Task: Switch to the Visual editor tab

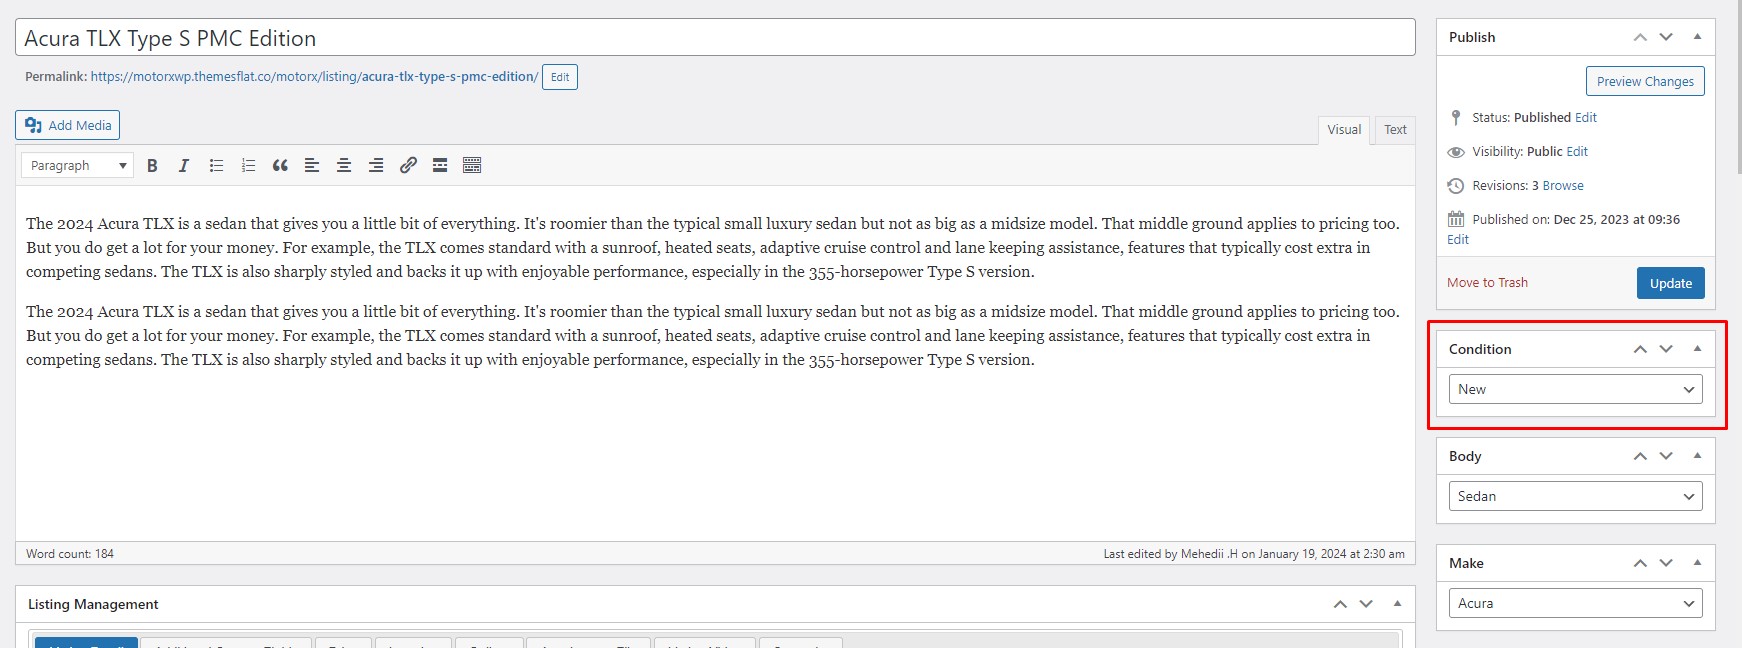Action: [1344, 130]
